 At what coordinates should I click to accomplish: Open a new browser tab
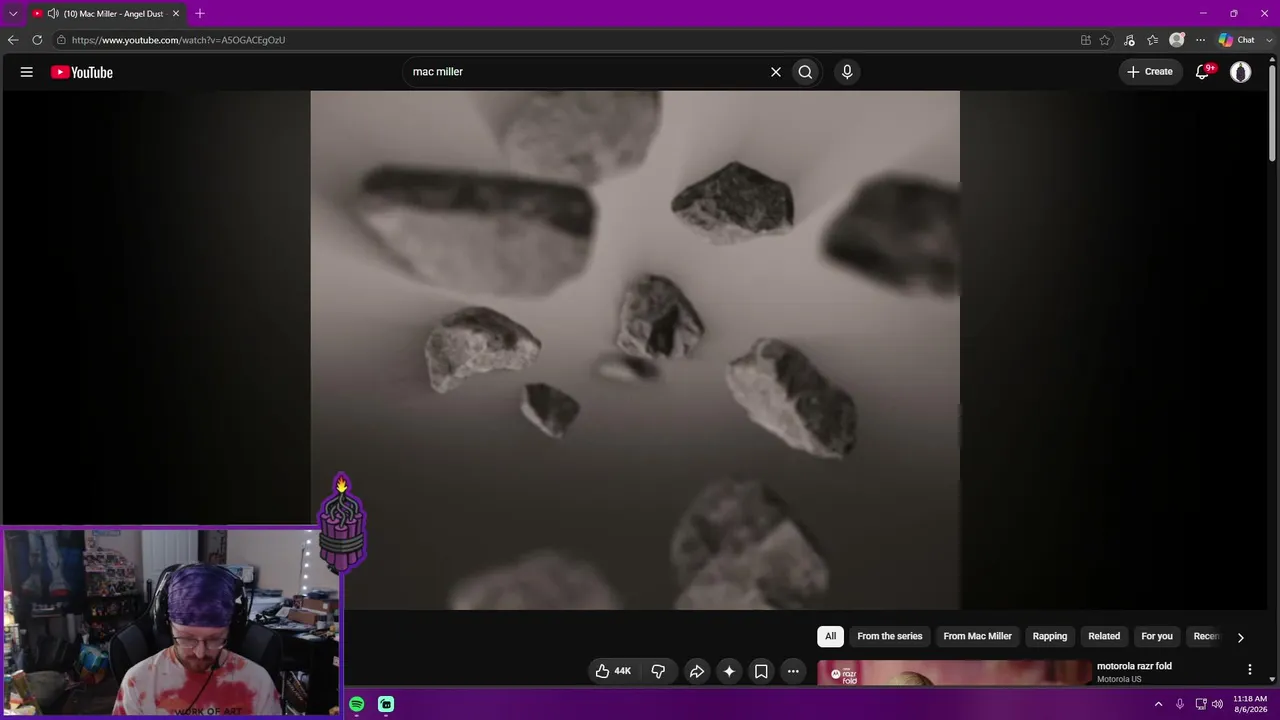200,14
